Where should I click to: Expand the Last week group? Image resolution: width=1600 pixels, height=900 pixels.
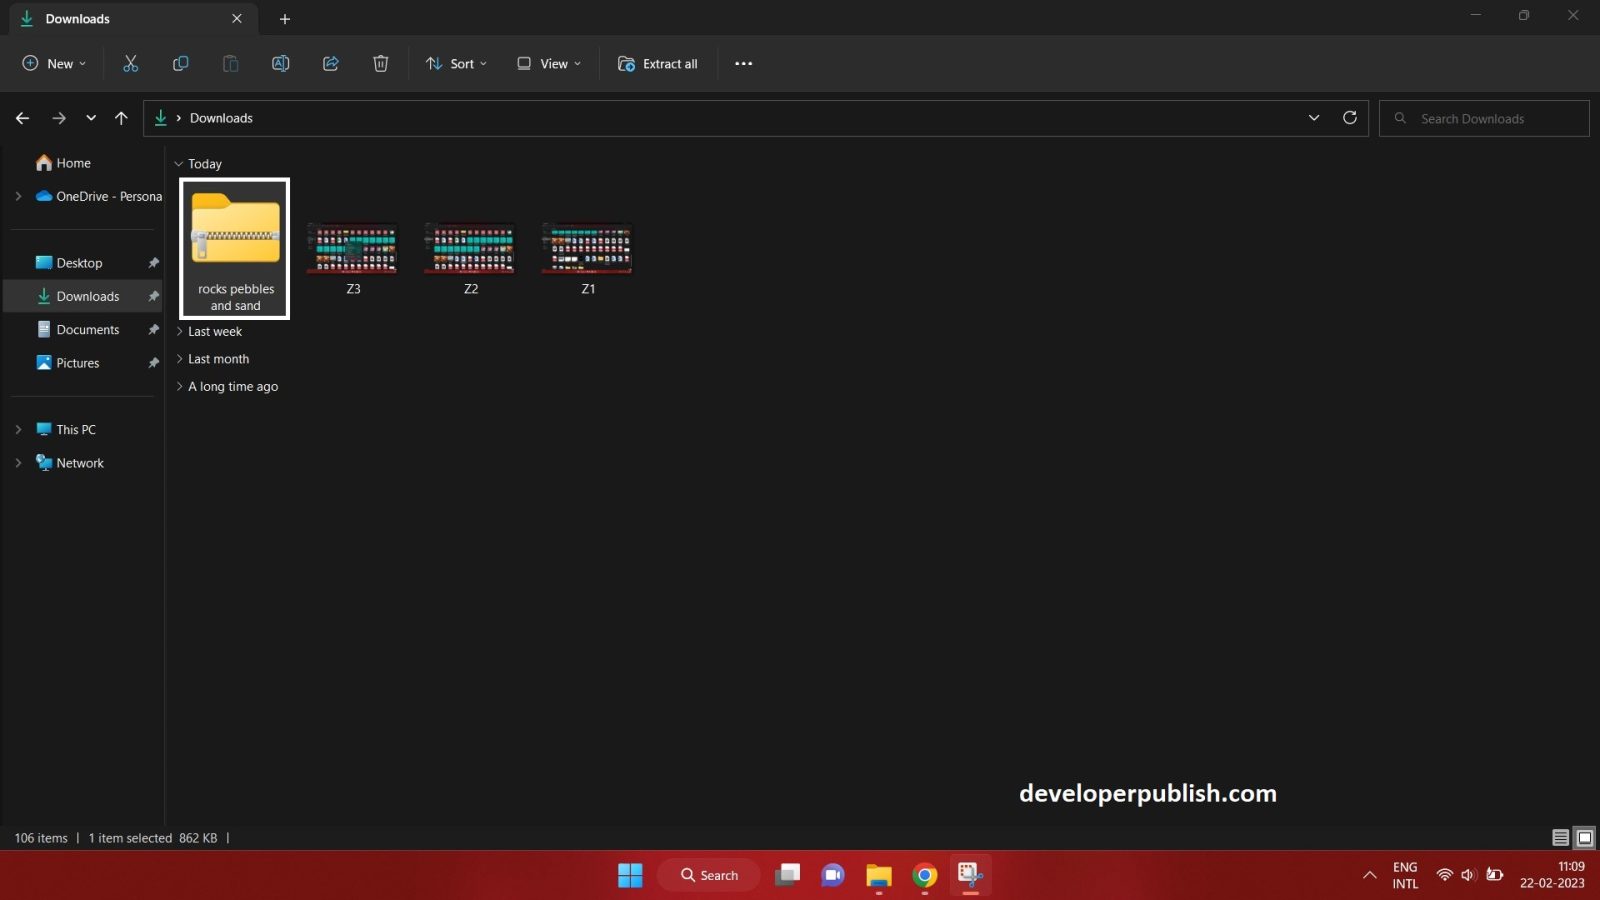tap(180, 331)
